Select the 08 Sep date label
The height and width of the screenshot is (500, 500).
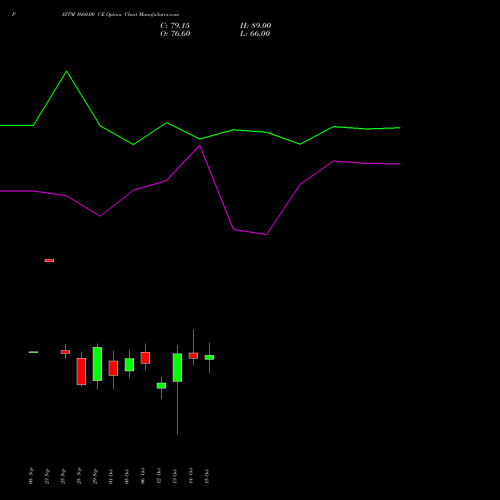click(31, 476)
